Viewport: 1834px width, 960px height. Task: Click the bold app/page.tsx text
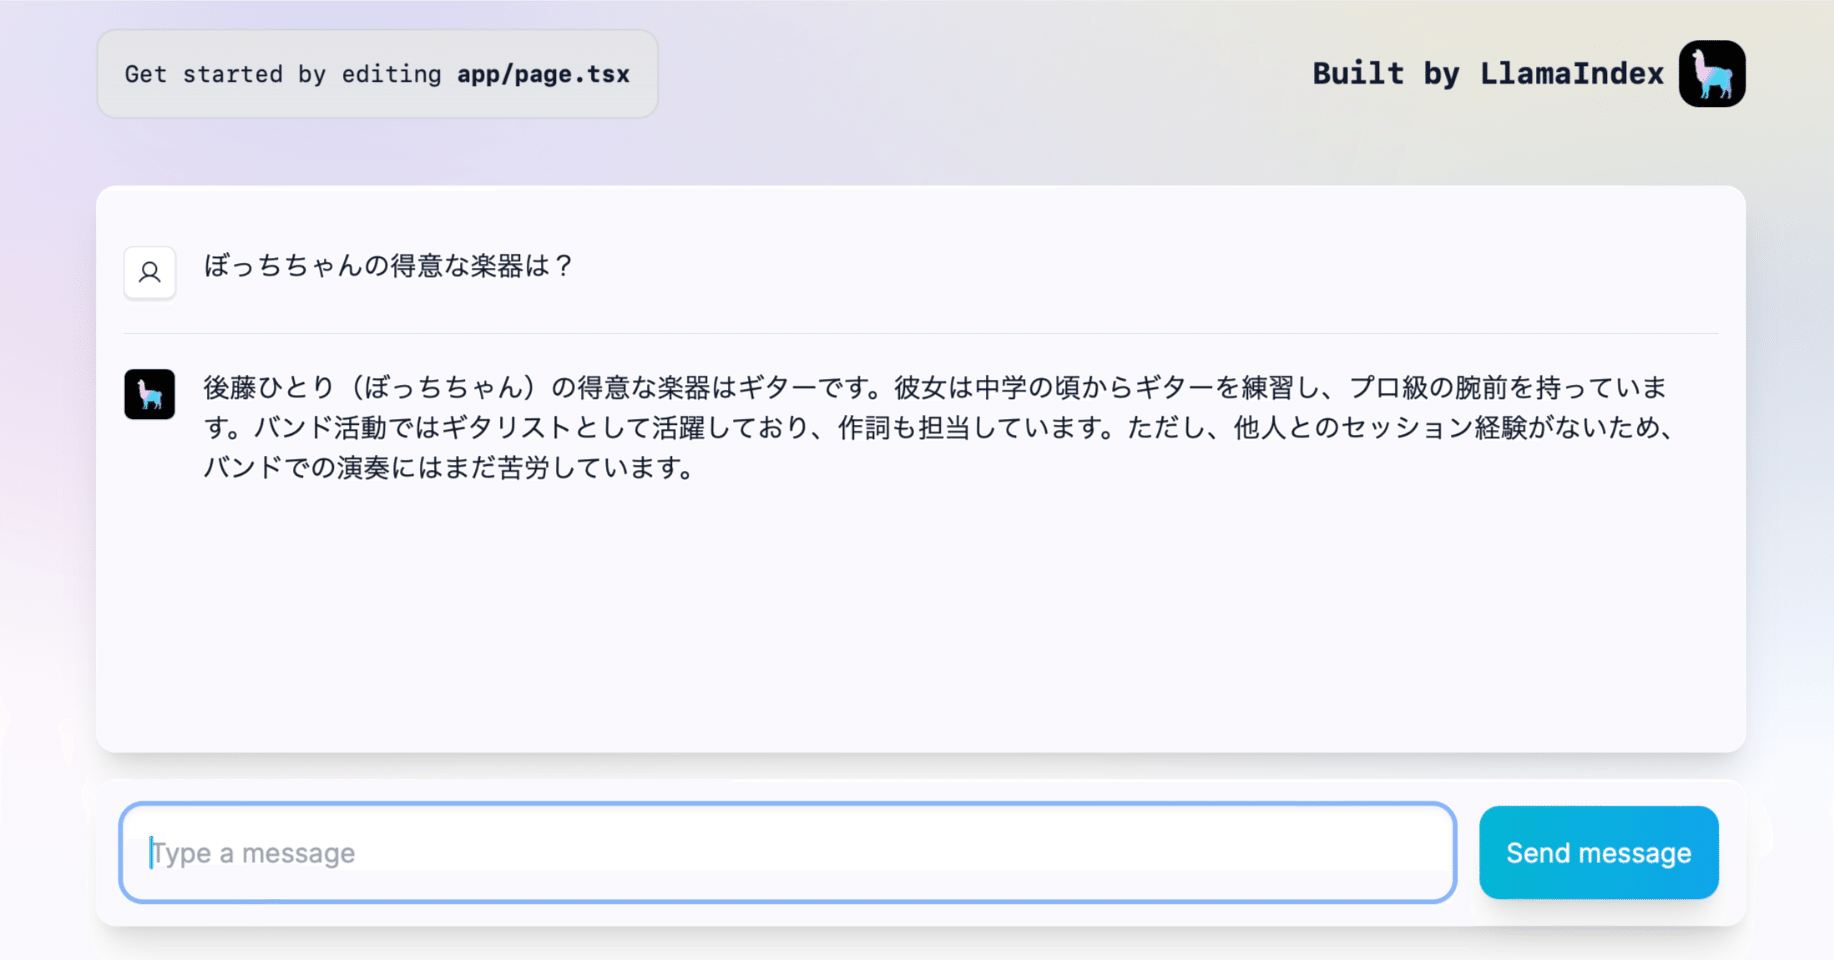click(544, 73)
